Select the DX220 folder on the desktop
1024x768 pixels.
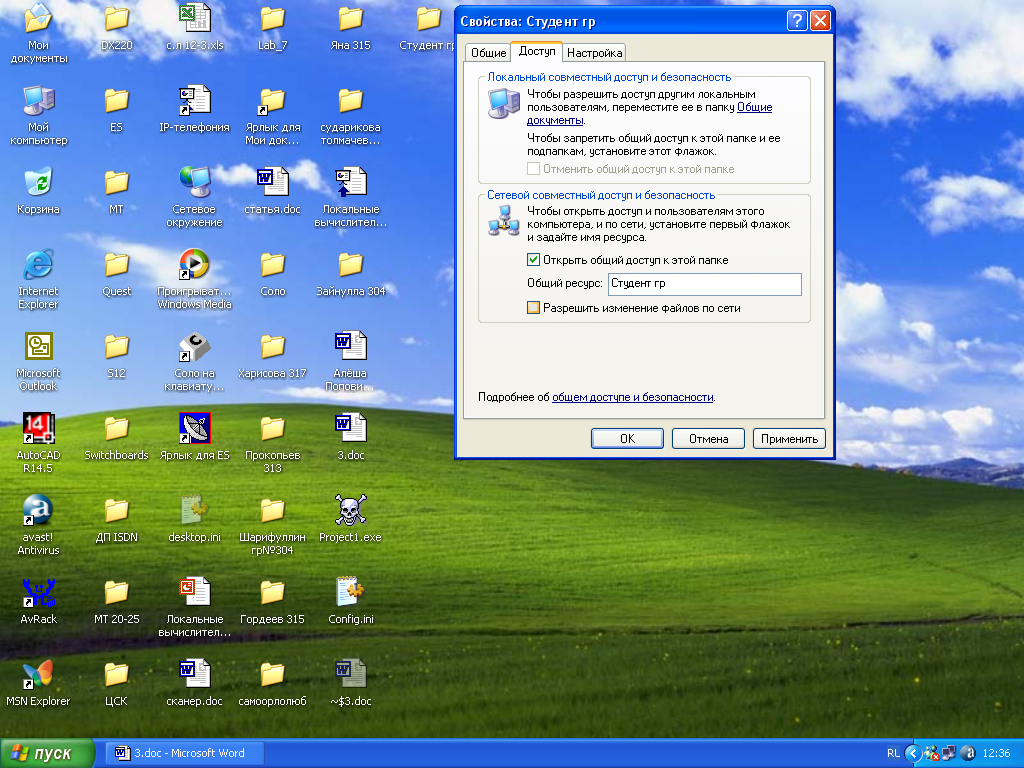(x=116, y=18)
